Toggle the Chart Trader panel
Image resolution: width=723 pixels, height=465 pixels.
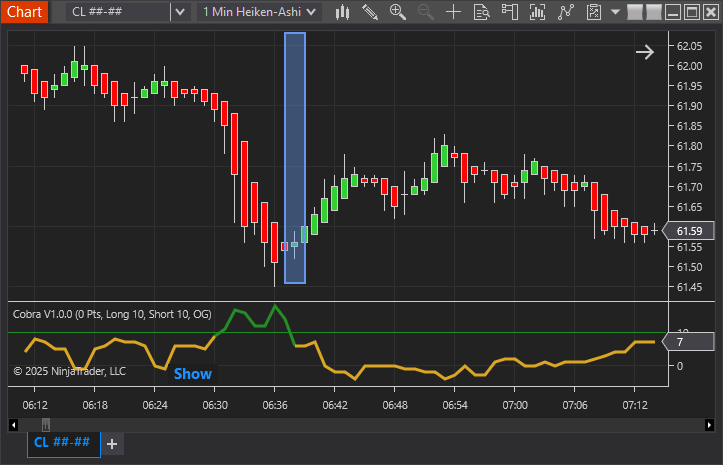[x=510, y=12]
